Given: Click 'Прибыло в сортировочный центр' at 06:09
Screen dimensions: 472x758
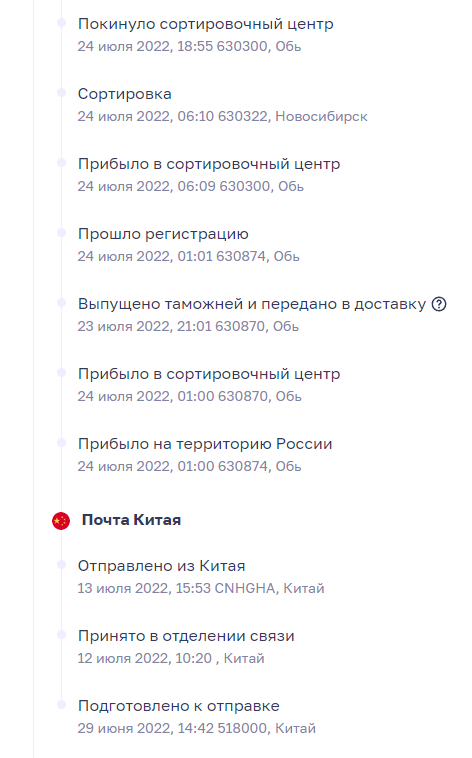Looking at the screenshot, I should 209,164.
